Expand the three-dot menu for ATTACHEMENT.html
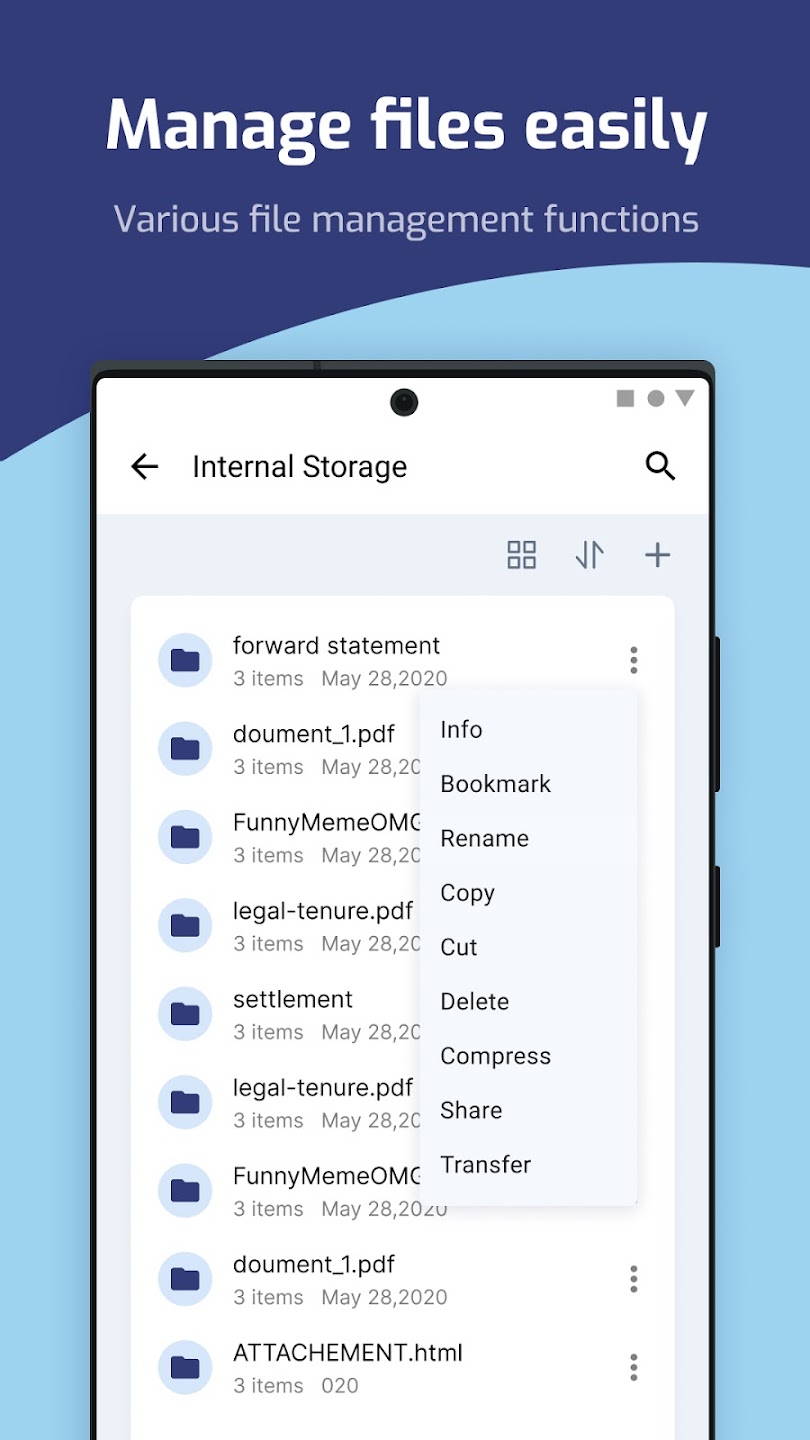The height and width of the screenshot is (1440, 810). coord(633,1367)
